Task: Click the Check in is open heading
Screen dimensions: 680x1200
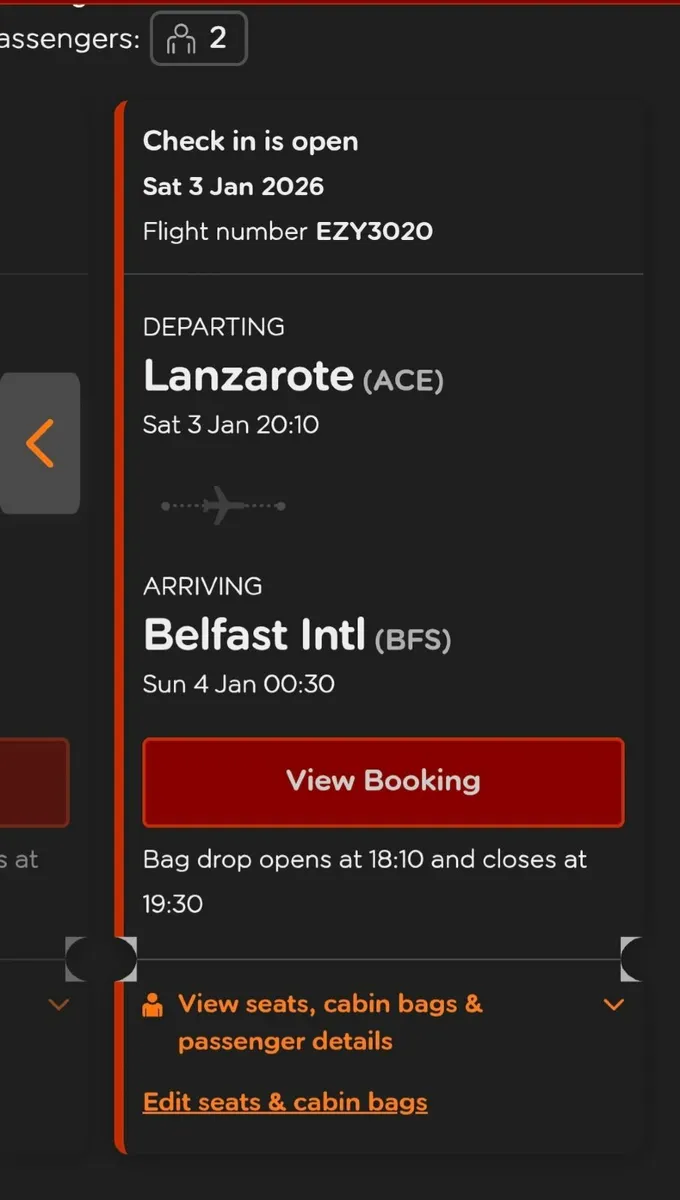Action: click(250, 141)
